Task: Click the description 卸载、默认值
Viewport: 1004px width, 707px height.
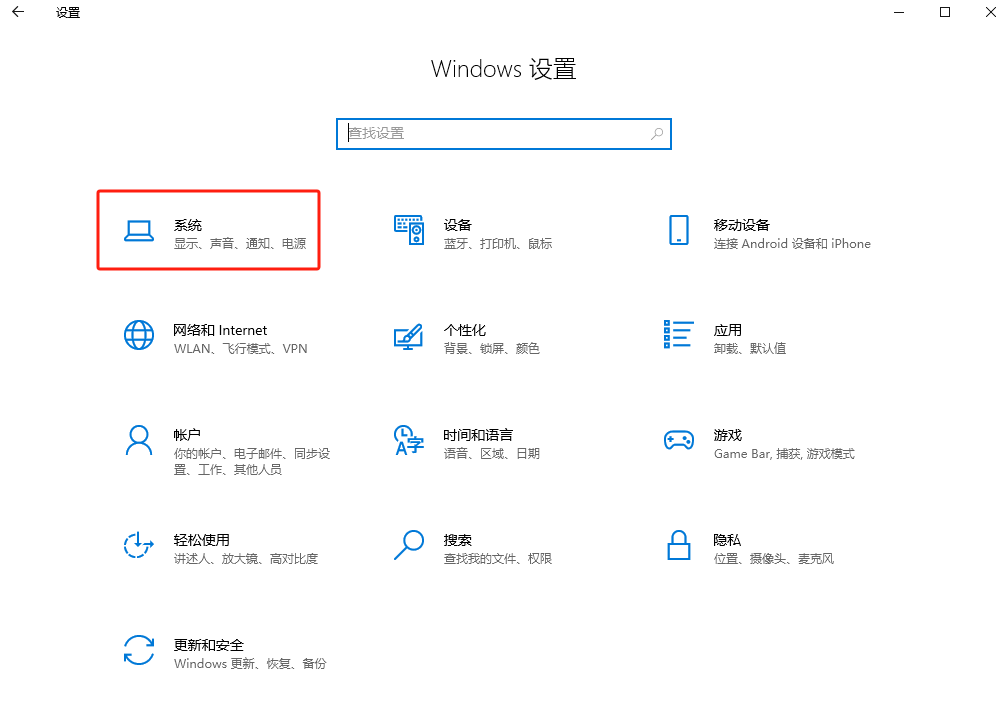Action: coord(750,349)
